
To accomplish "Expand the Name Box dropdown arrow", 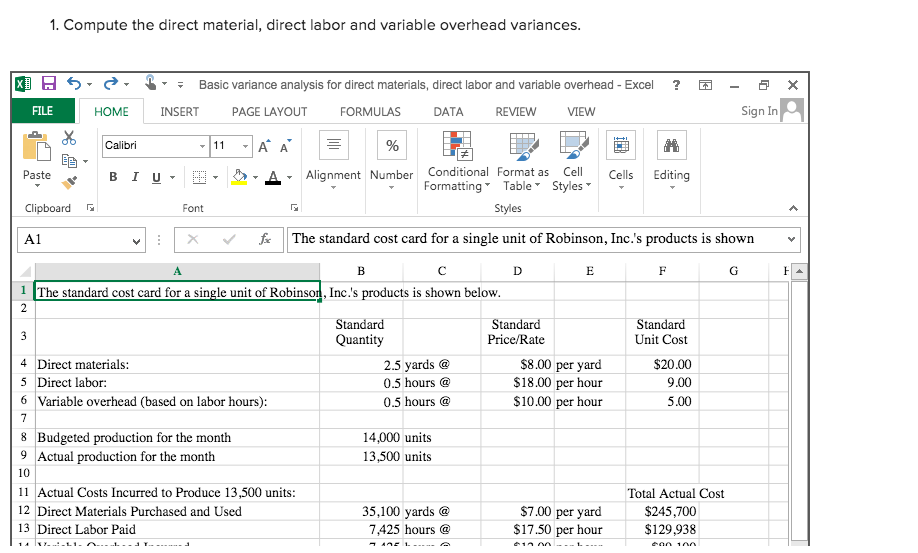I will pyautogui.click(x=138, y=240).
